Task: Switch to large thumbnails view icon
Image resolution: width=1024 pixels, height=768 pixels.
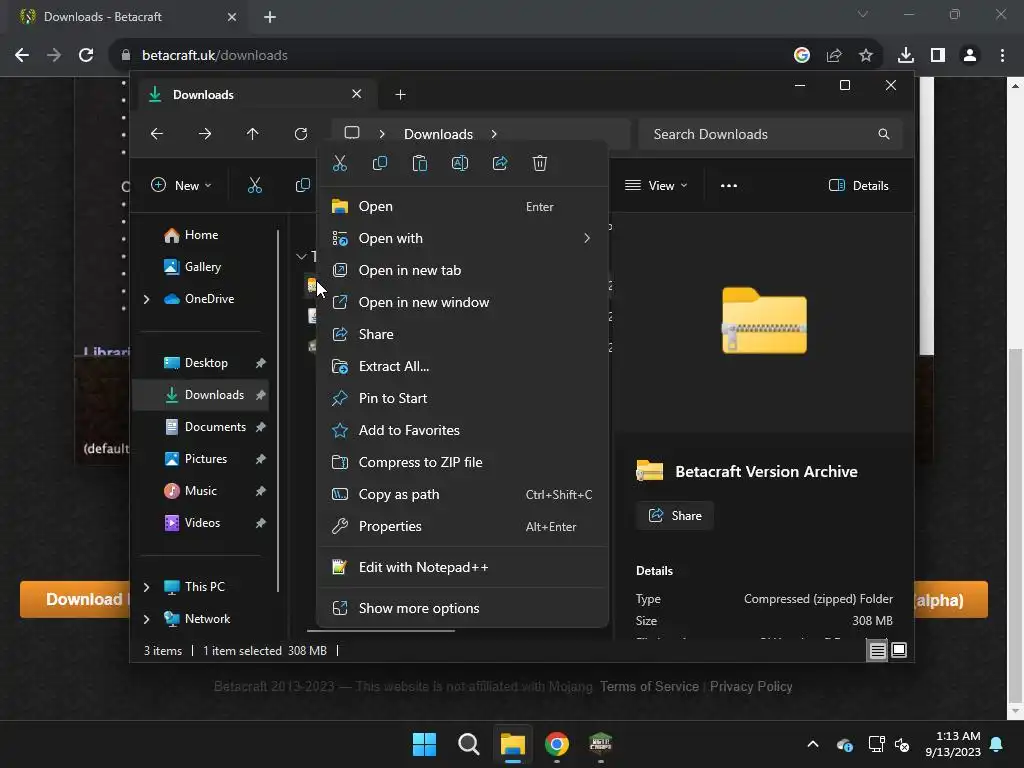Action: (899, 650)
